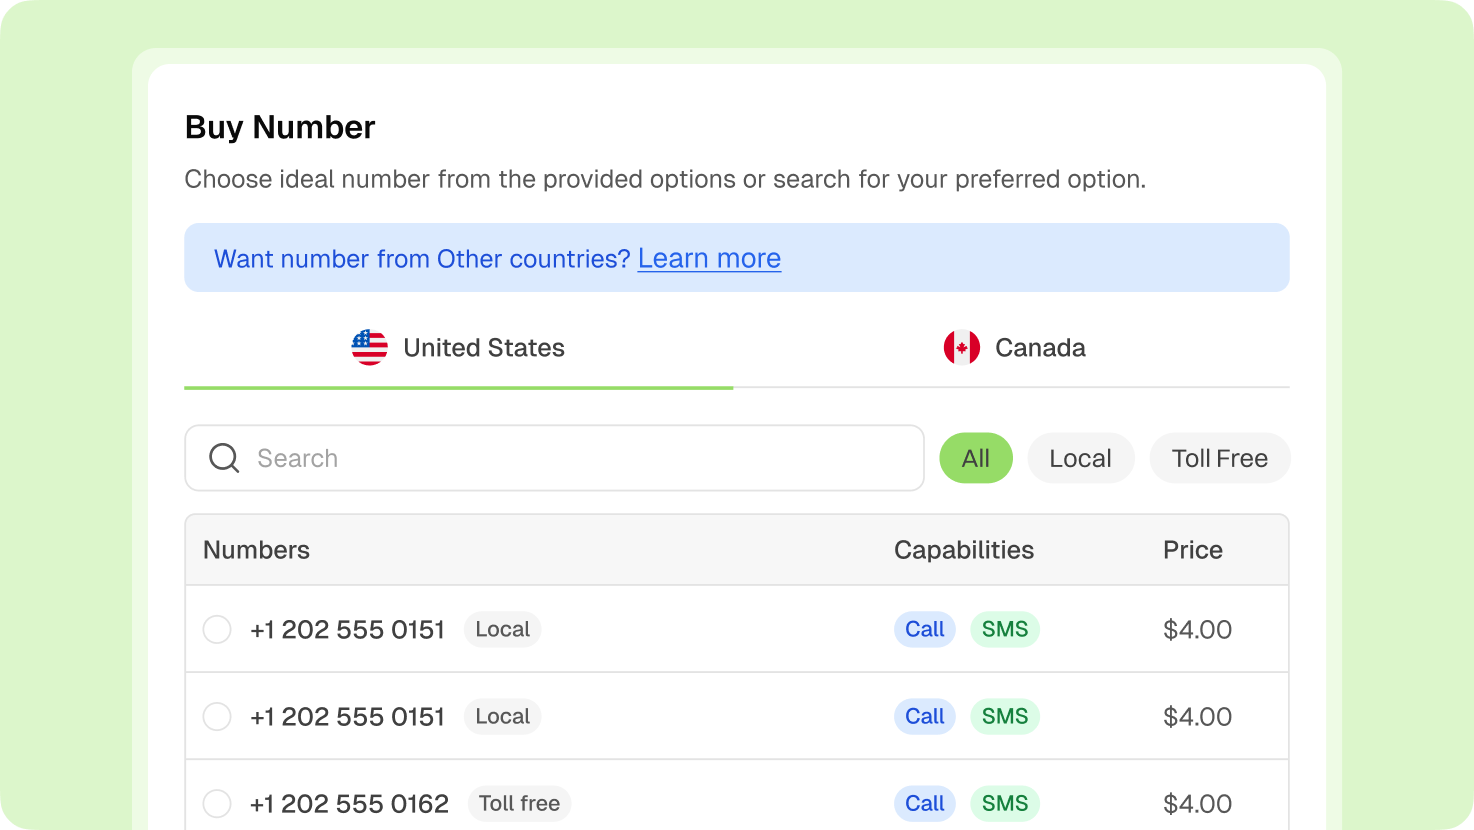The width and height of the screenshot is (1474, 830).
Task: Select the All filter pill
Action: (975, 458)
